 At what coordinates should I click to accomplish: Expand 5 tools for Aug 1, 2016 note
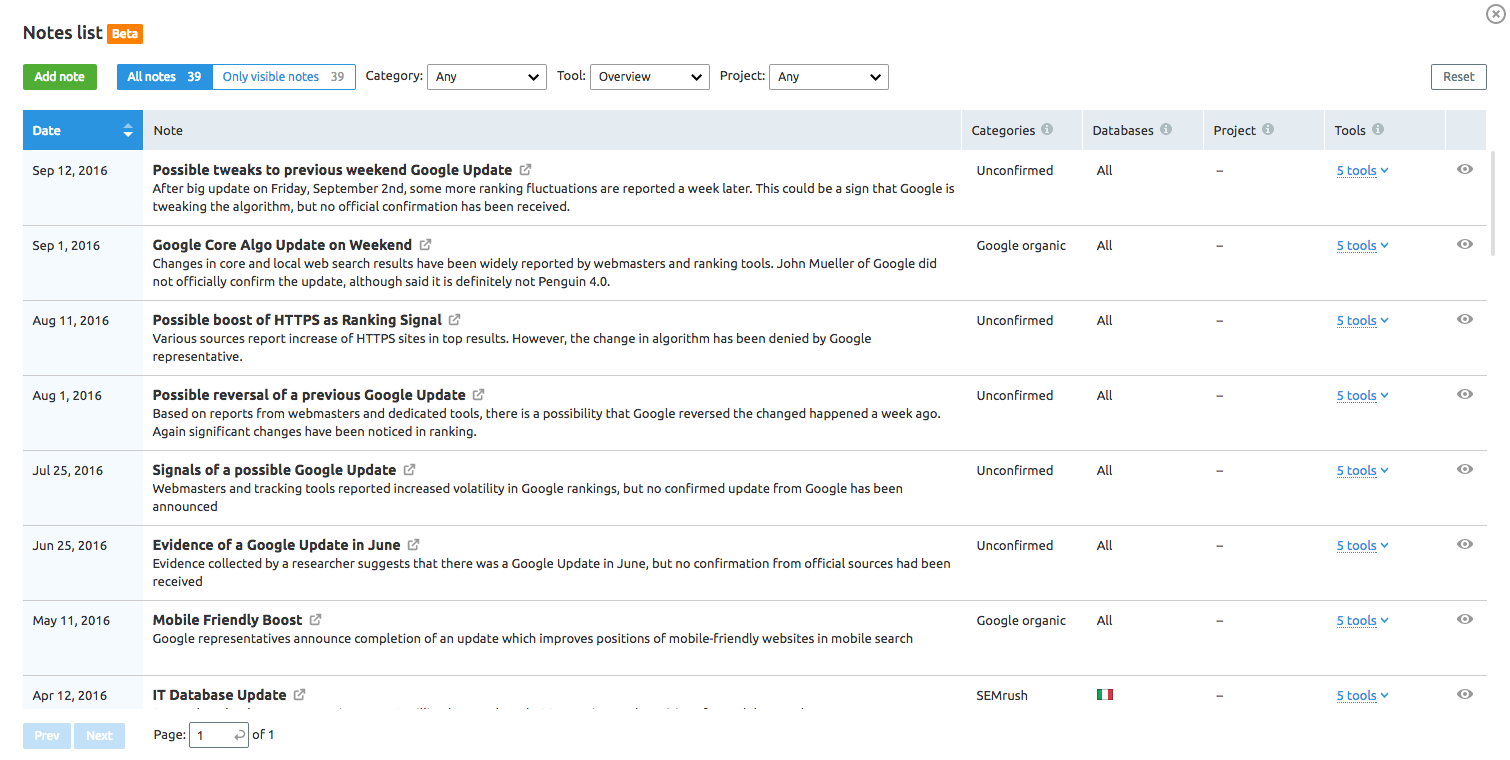[x=1363, y=396]
